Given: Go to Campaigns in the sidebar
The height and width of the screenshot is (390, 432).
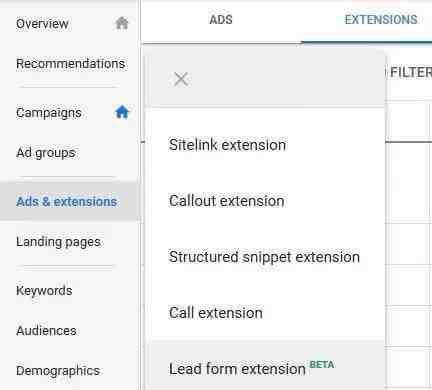Looking at the screenshot, I should tap(49, 113).
